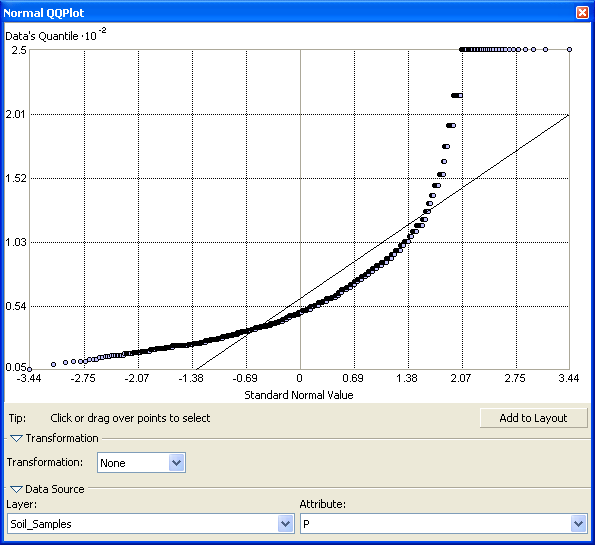Screen dimensions: 595x545
Task: Select the data point near -3.1 normal value
Action: tap(54, 364)
